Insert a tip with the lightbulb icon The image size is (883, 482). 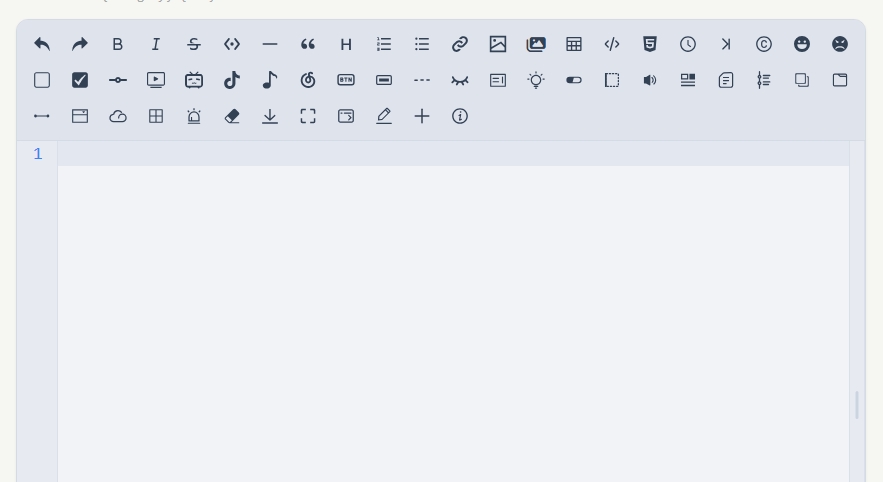[x=536, y=80]
